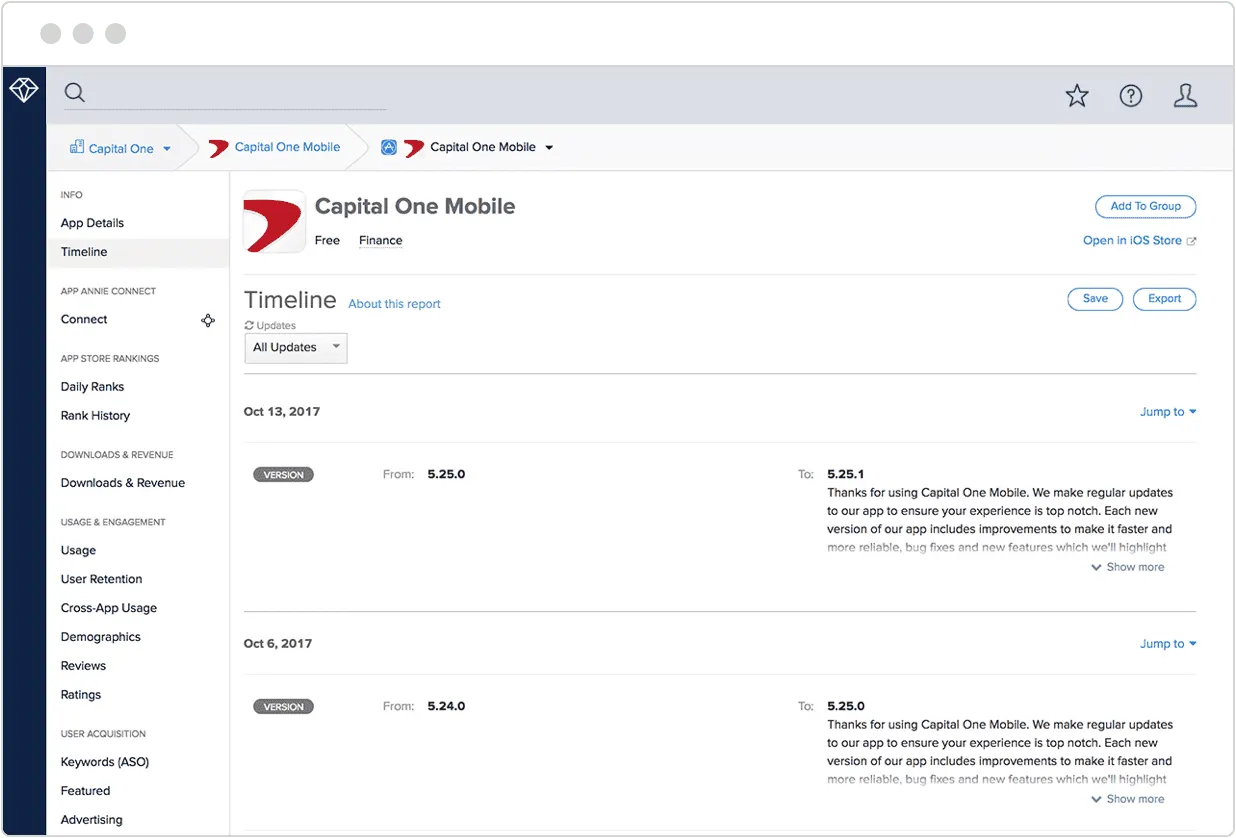This screenshot has width=1236, height=838.
Task: Open App Details in sidebar
Action: (92, 223)
